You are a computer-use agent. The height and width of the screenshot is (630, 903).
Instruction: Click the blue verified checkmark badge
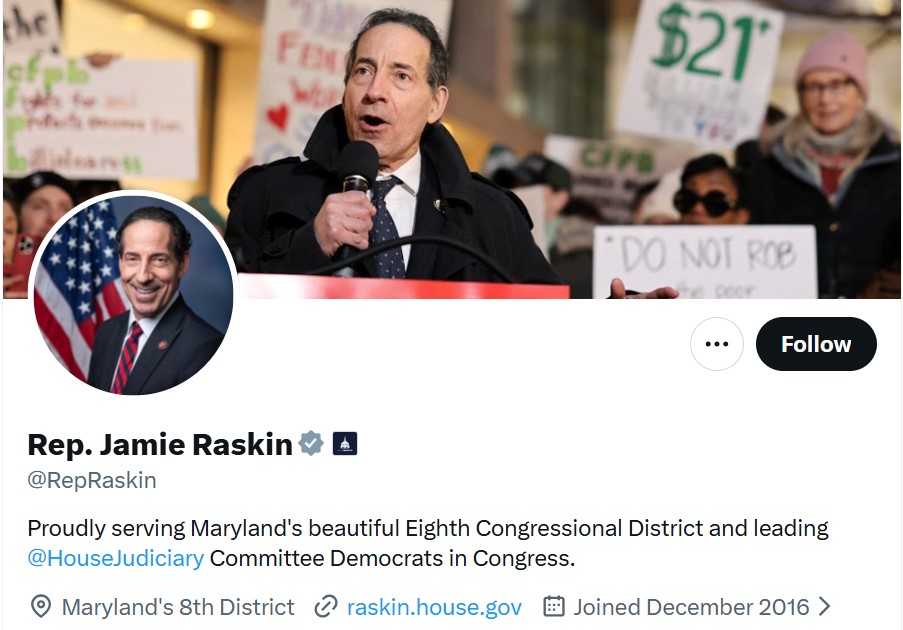tap(311, 443)
